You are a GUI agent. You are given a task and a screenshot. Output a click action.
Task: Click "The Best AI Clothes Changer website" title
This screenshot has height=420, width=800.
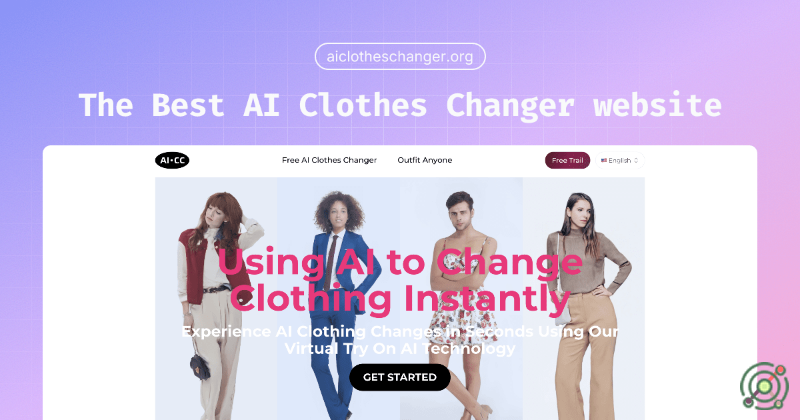click(400, 105)
